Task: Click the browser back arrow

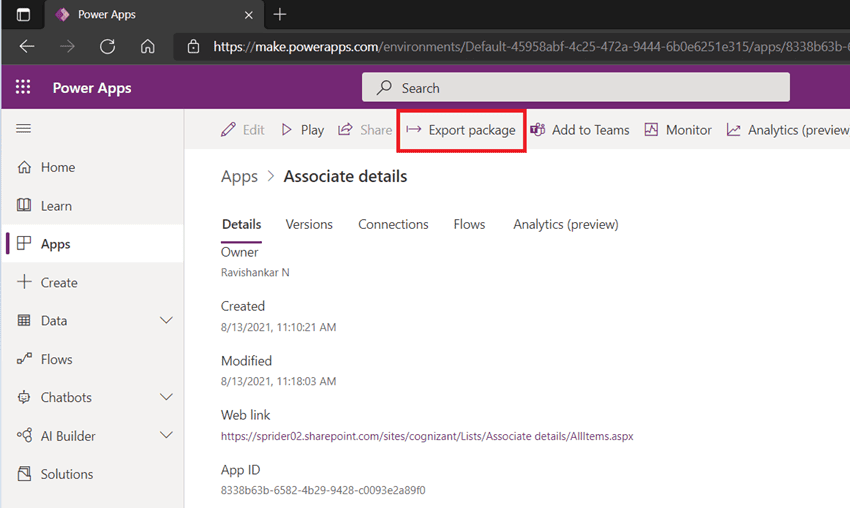Action: [x=27, y=46]
